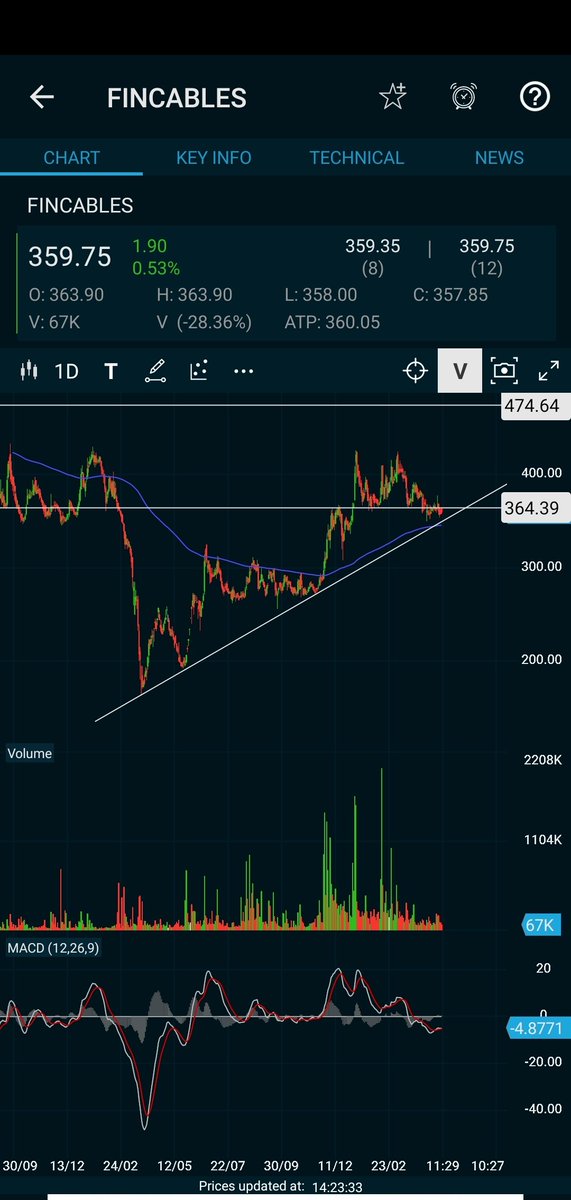Open the TECHNICAL tab
Screen dimensions: 571x1200
pyautogui.click(x=357, y=158)
